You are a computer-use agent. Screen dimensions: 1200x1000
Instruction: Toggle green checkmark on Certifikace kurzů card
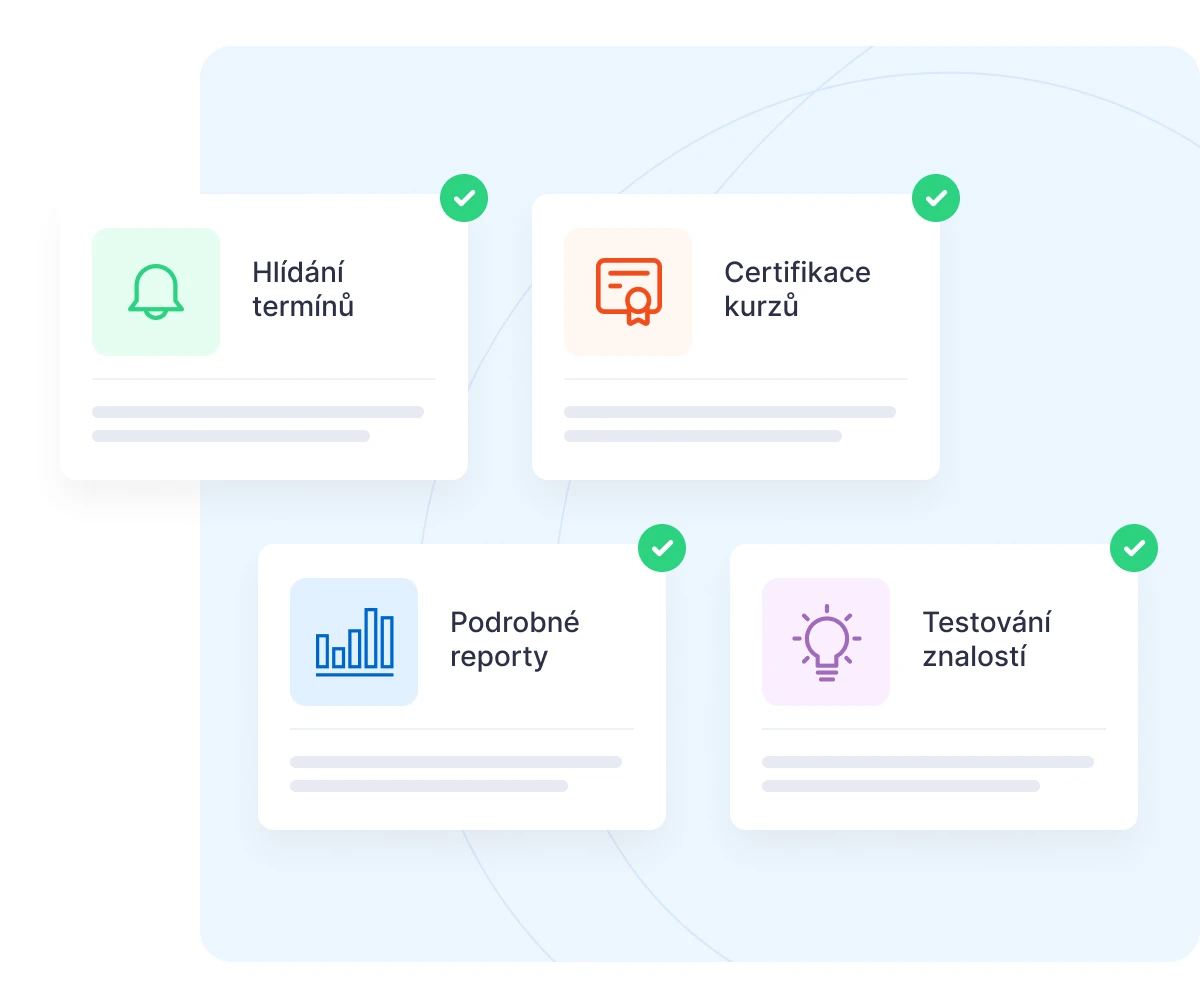coord(936,198)
